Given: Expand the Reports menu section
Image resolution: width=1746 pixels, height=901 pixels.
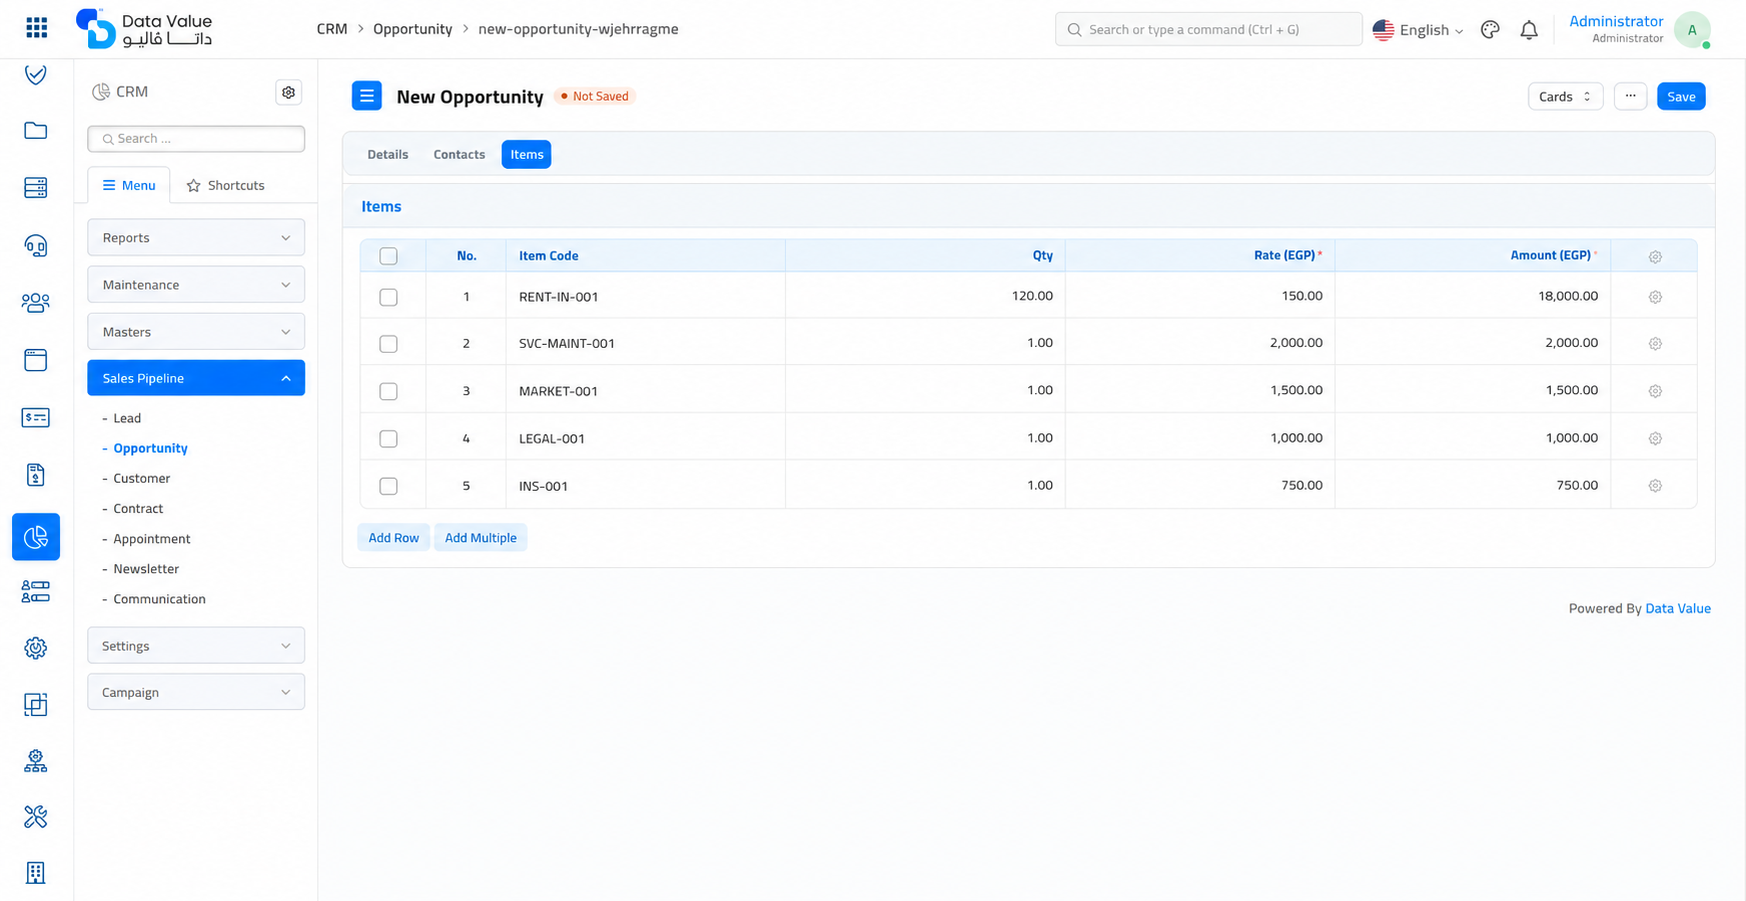Looking at the screenshot, I should point(196,238).
